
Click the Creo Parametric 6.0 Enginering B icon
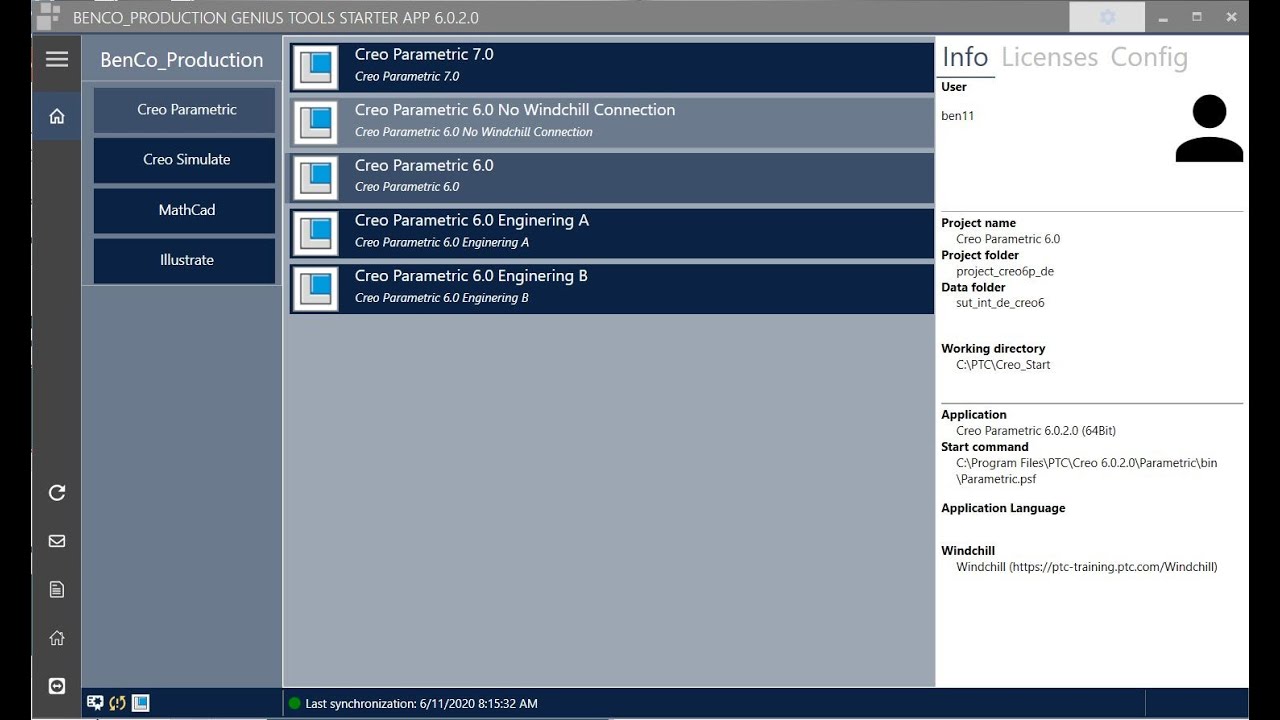(x=315, y=288)
